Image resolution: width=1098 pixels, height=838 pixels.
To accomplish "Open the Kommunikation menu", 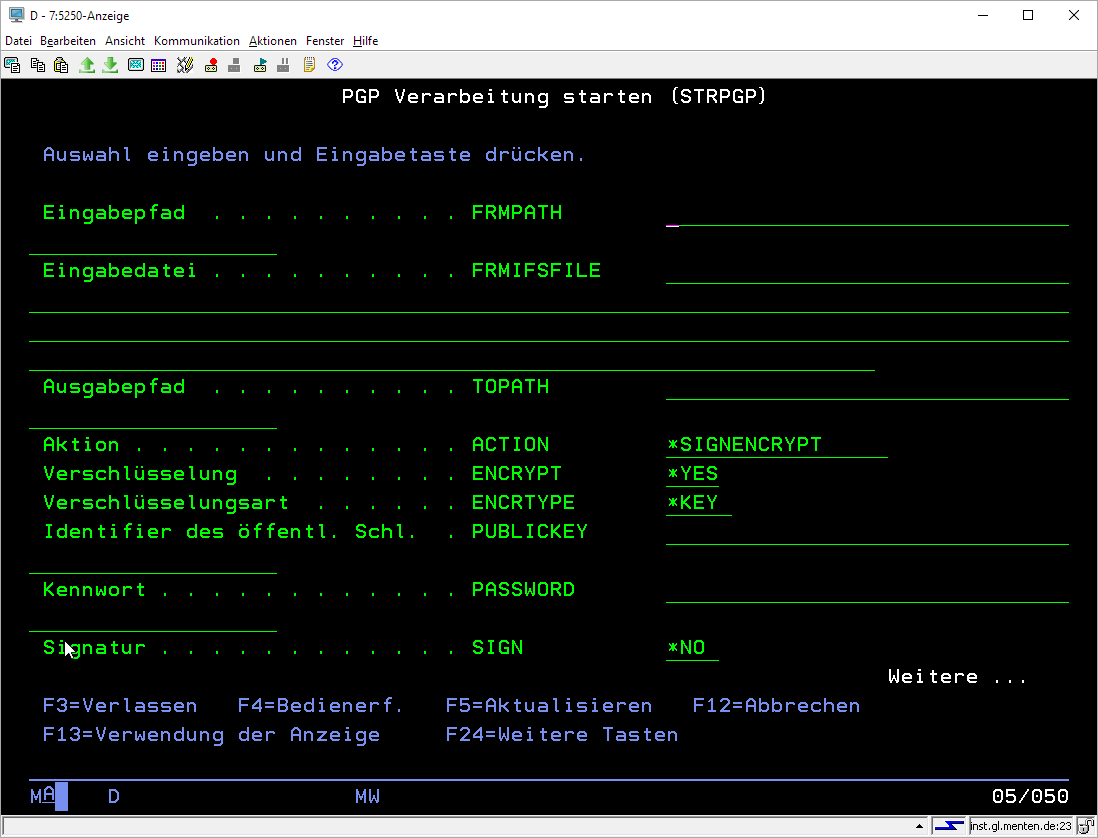I will click(x=196, y=41).
